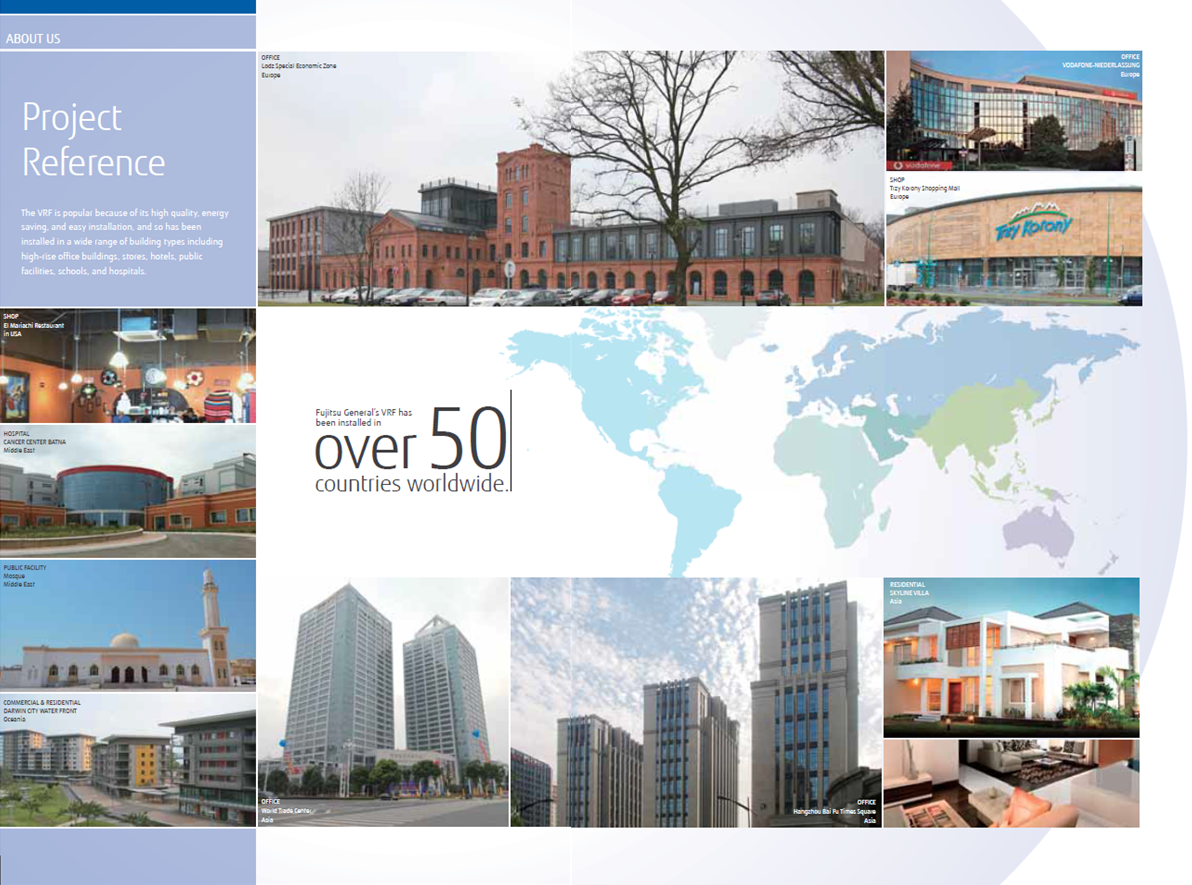Click the CANCER CENTER BATNA caption
This screenshot has height=885, width=1192.
click(x=34, y=442)
